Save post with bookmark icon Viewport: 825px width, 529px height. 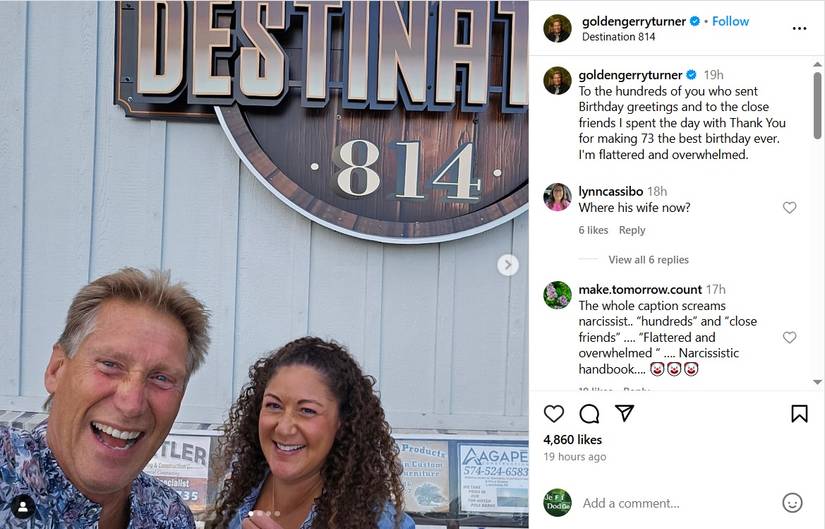click(x=799, y=414)
